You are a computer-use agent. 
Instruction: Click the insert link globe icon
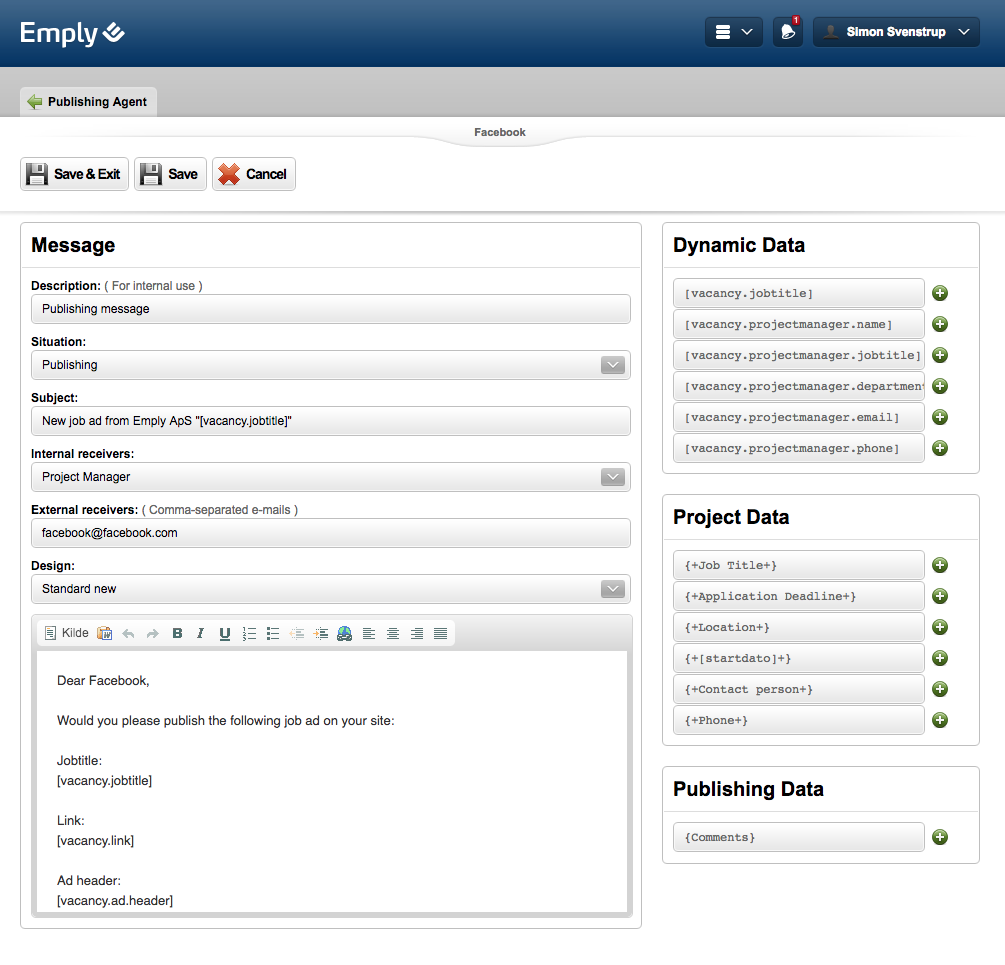point(344,633)
